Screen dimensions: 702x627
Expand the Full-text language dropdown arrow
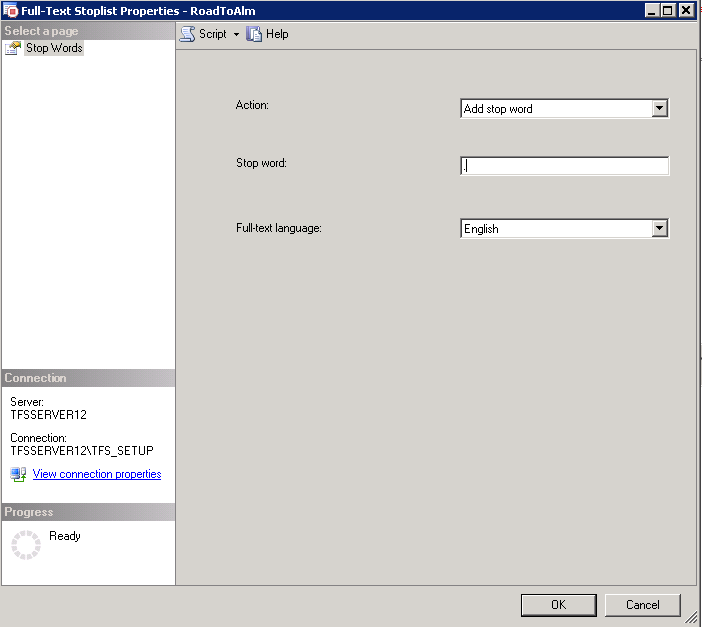pos(659,229)
